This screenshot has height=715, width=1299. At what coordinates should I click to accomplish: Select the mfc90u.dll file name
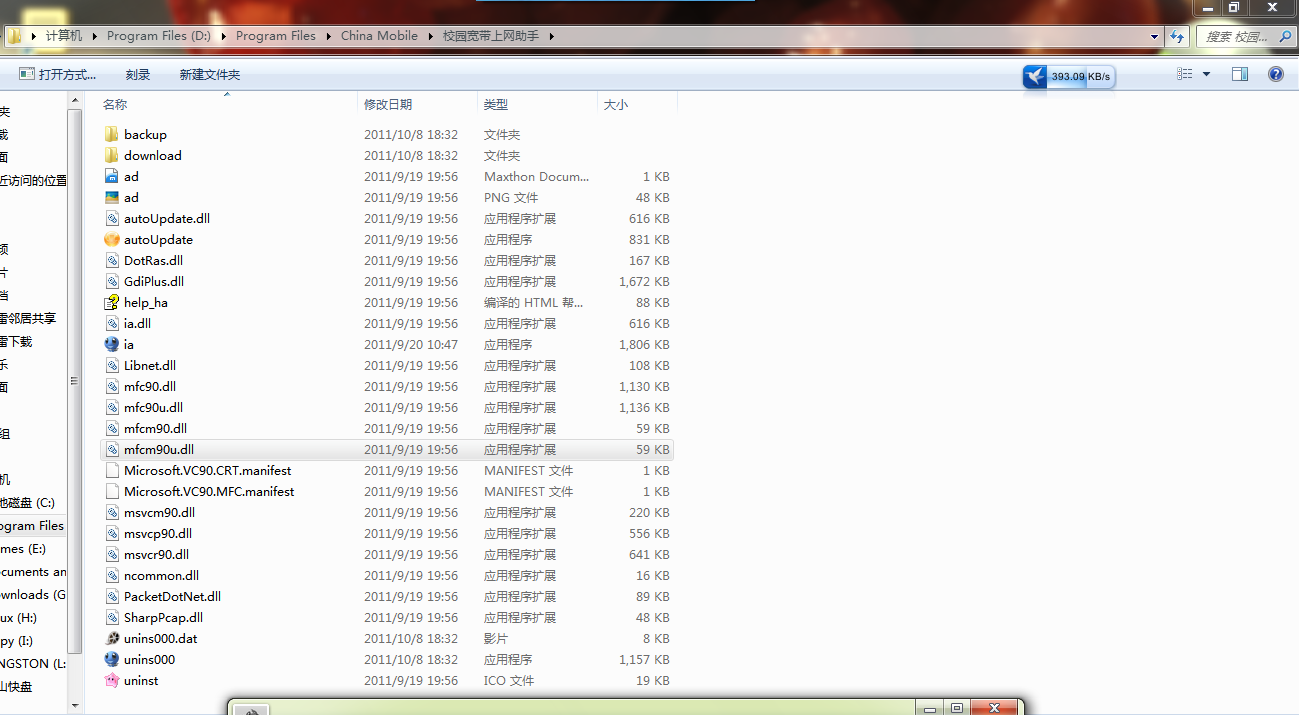[x=154, y=407]
